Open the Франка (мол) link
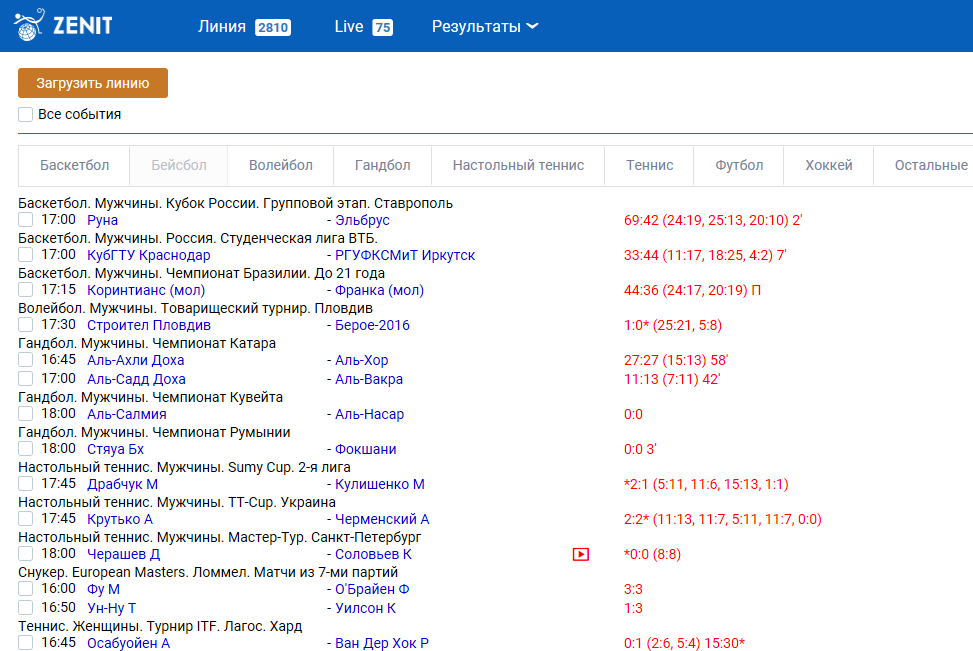Image resolution: width=973 pixels, height=651 pixels. coord(379,290)
